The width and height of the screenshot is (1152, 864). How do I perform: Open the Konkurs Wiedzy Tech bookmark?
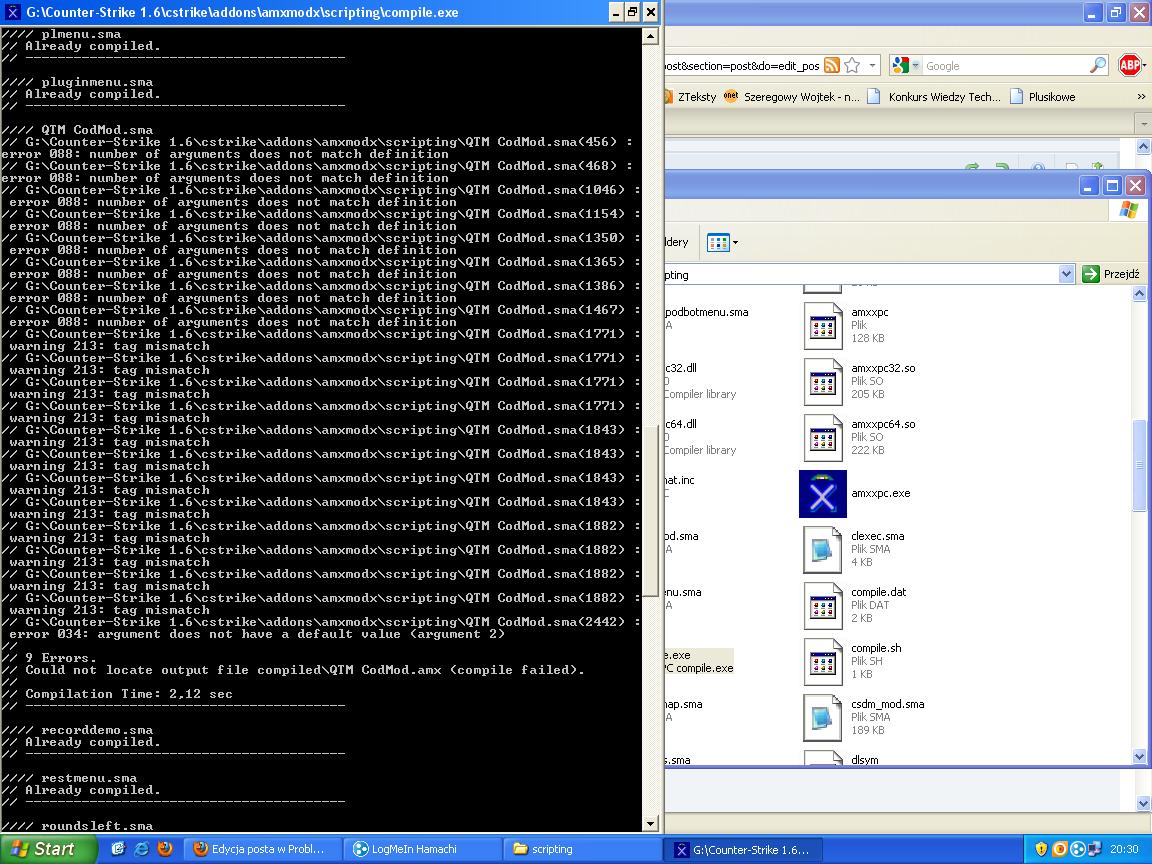tap(934, 96)
